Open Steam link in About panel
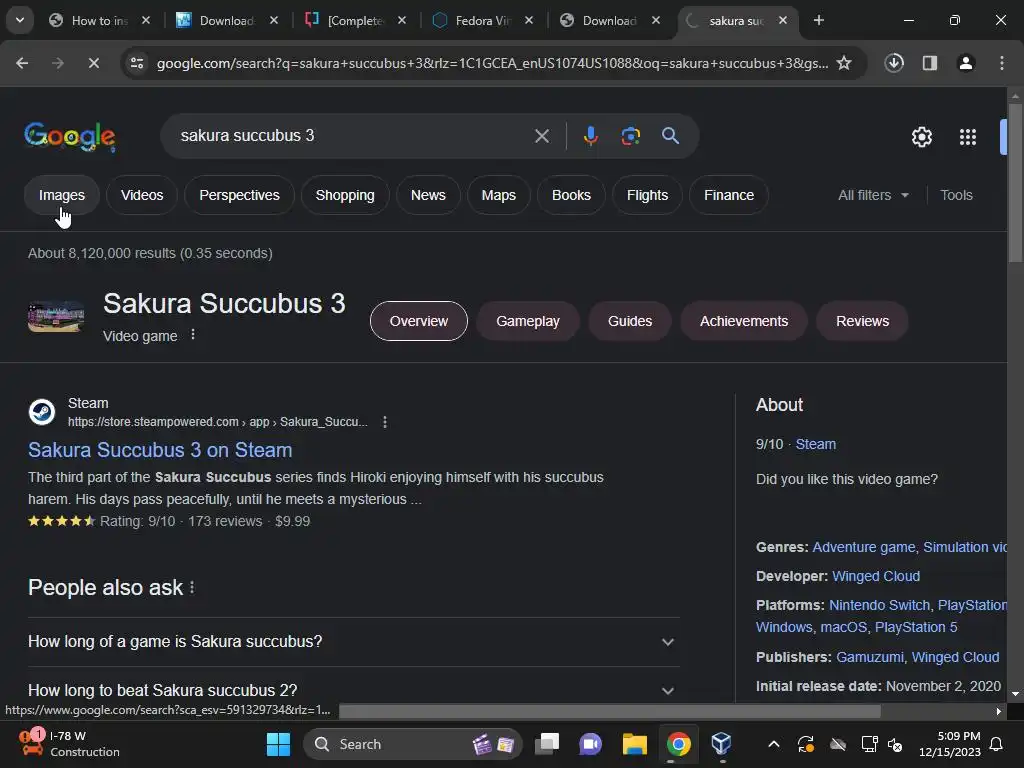Viewport: 1024px width, 768px height. [x=815, y=444]
